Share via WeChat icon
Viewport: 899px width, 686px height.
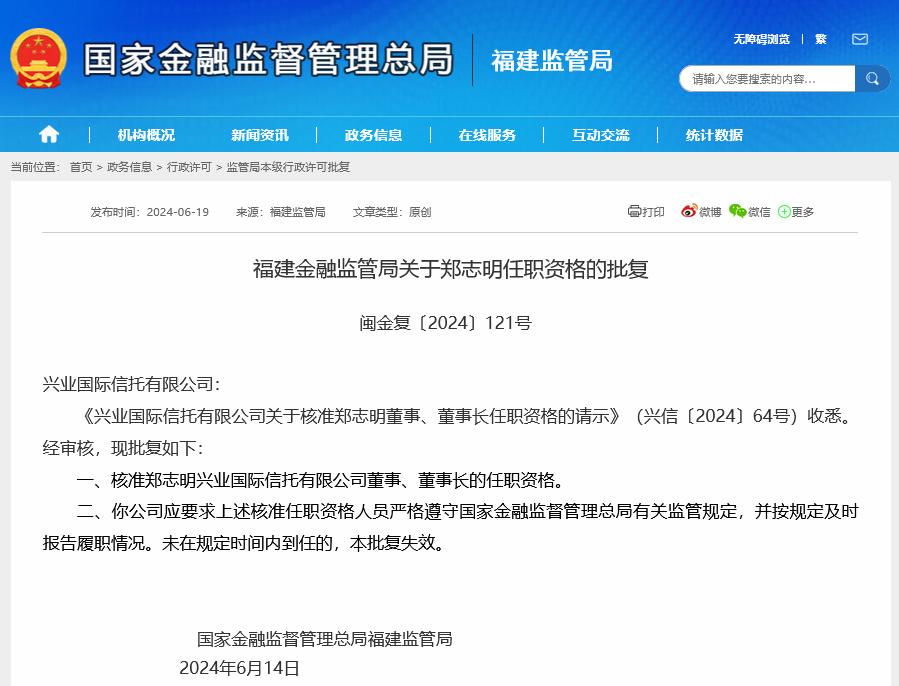pos(737,211)
